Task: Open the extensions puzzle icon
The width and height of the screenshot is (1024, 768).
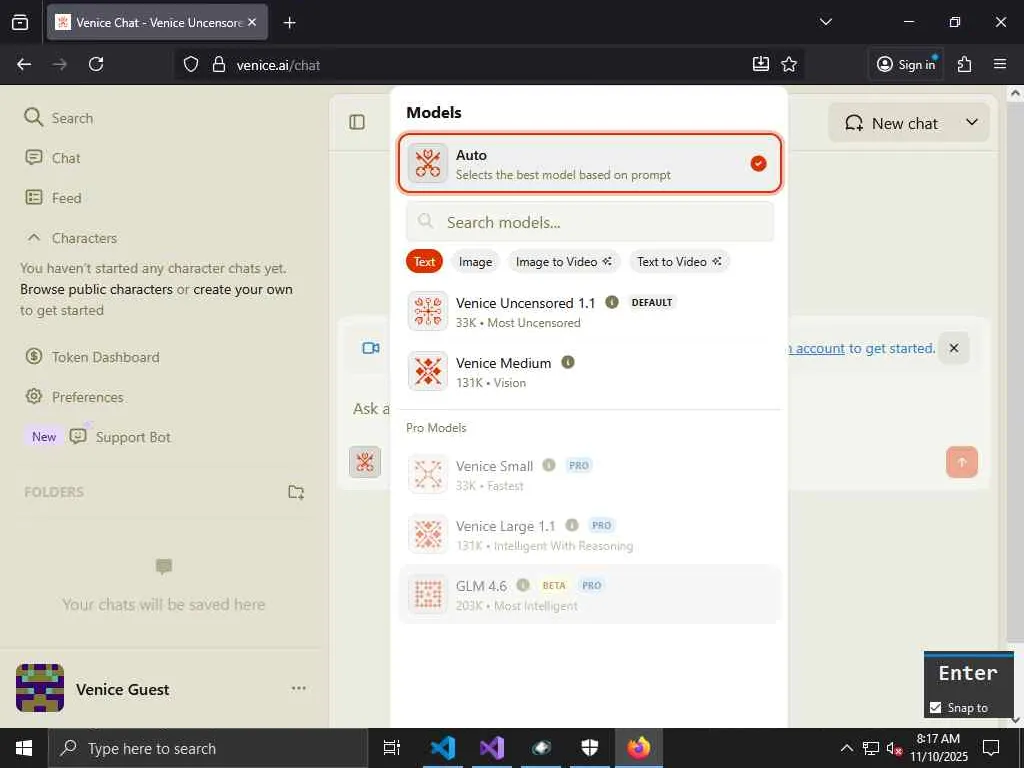Action: (x=965, y=64)
